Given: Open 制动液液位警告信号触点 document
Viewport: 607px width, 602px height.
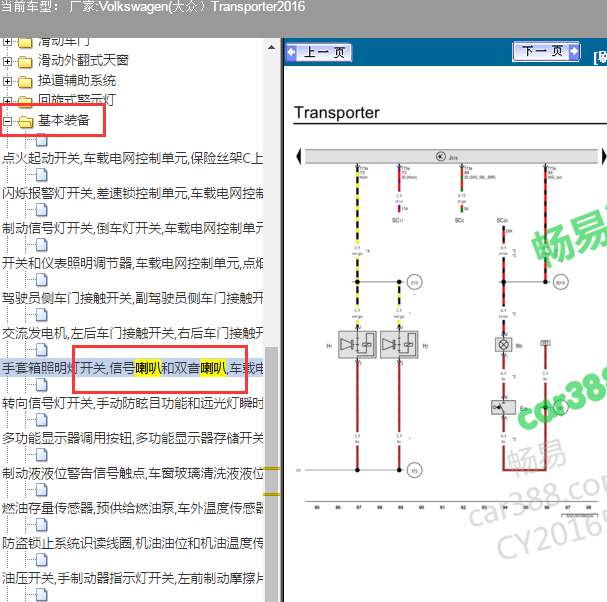Looking at the screenshot, I should (x=132, y=473).
